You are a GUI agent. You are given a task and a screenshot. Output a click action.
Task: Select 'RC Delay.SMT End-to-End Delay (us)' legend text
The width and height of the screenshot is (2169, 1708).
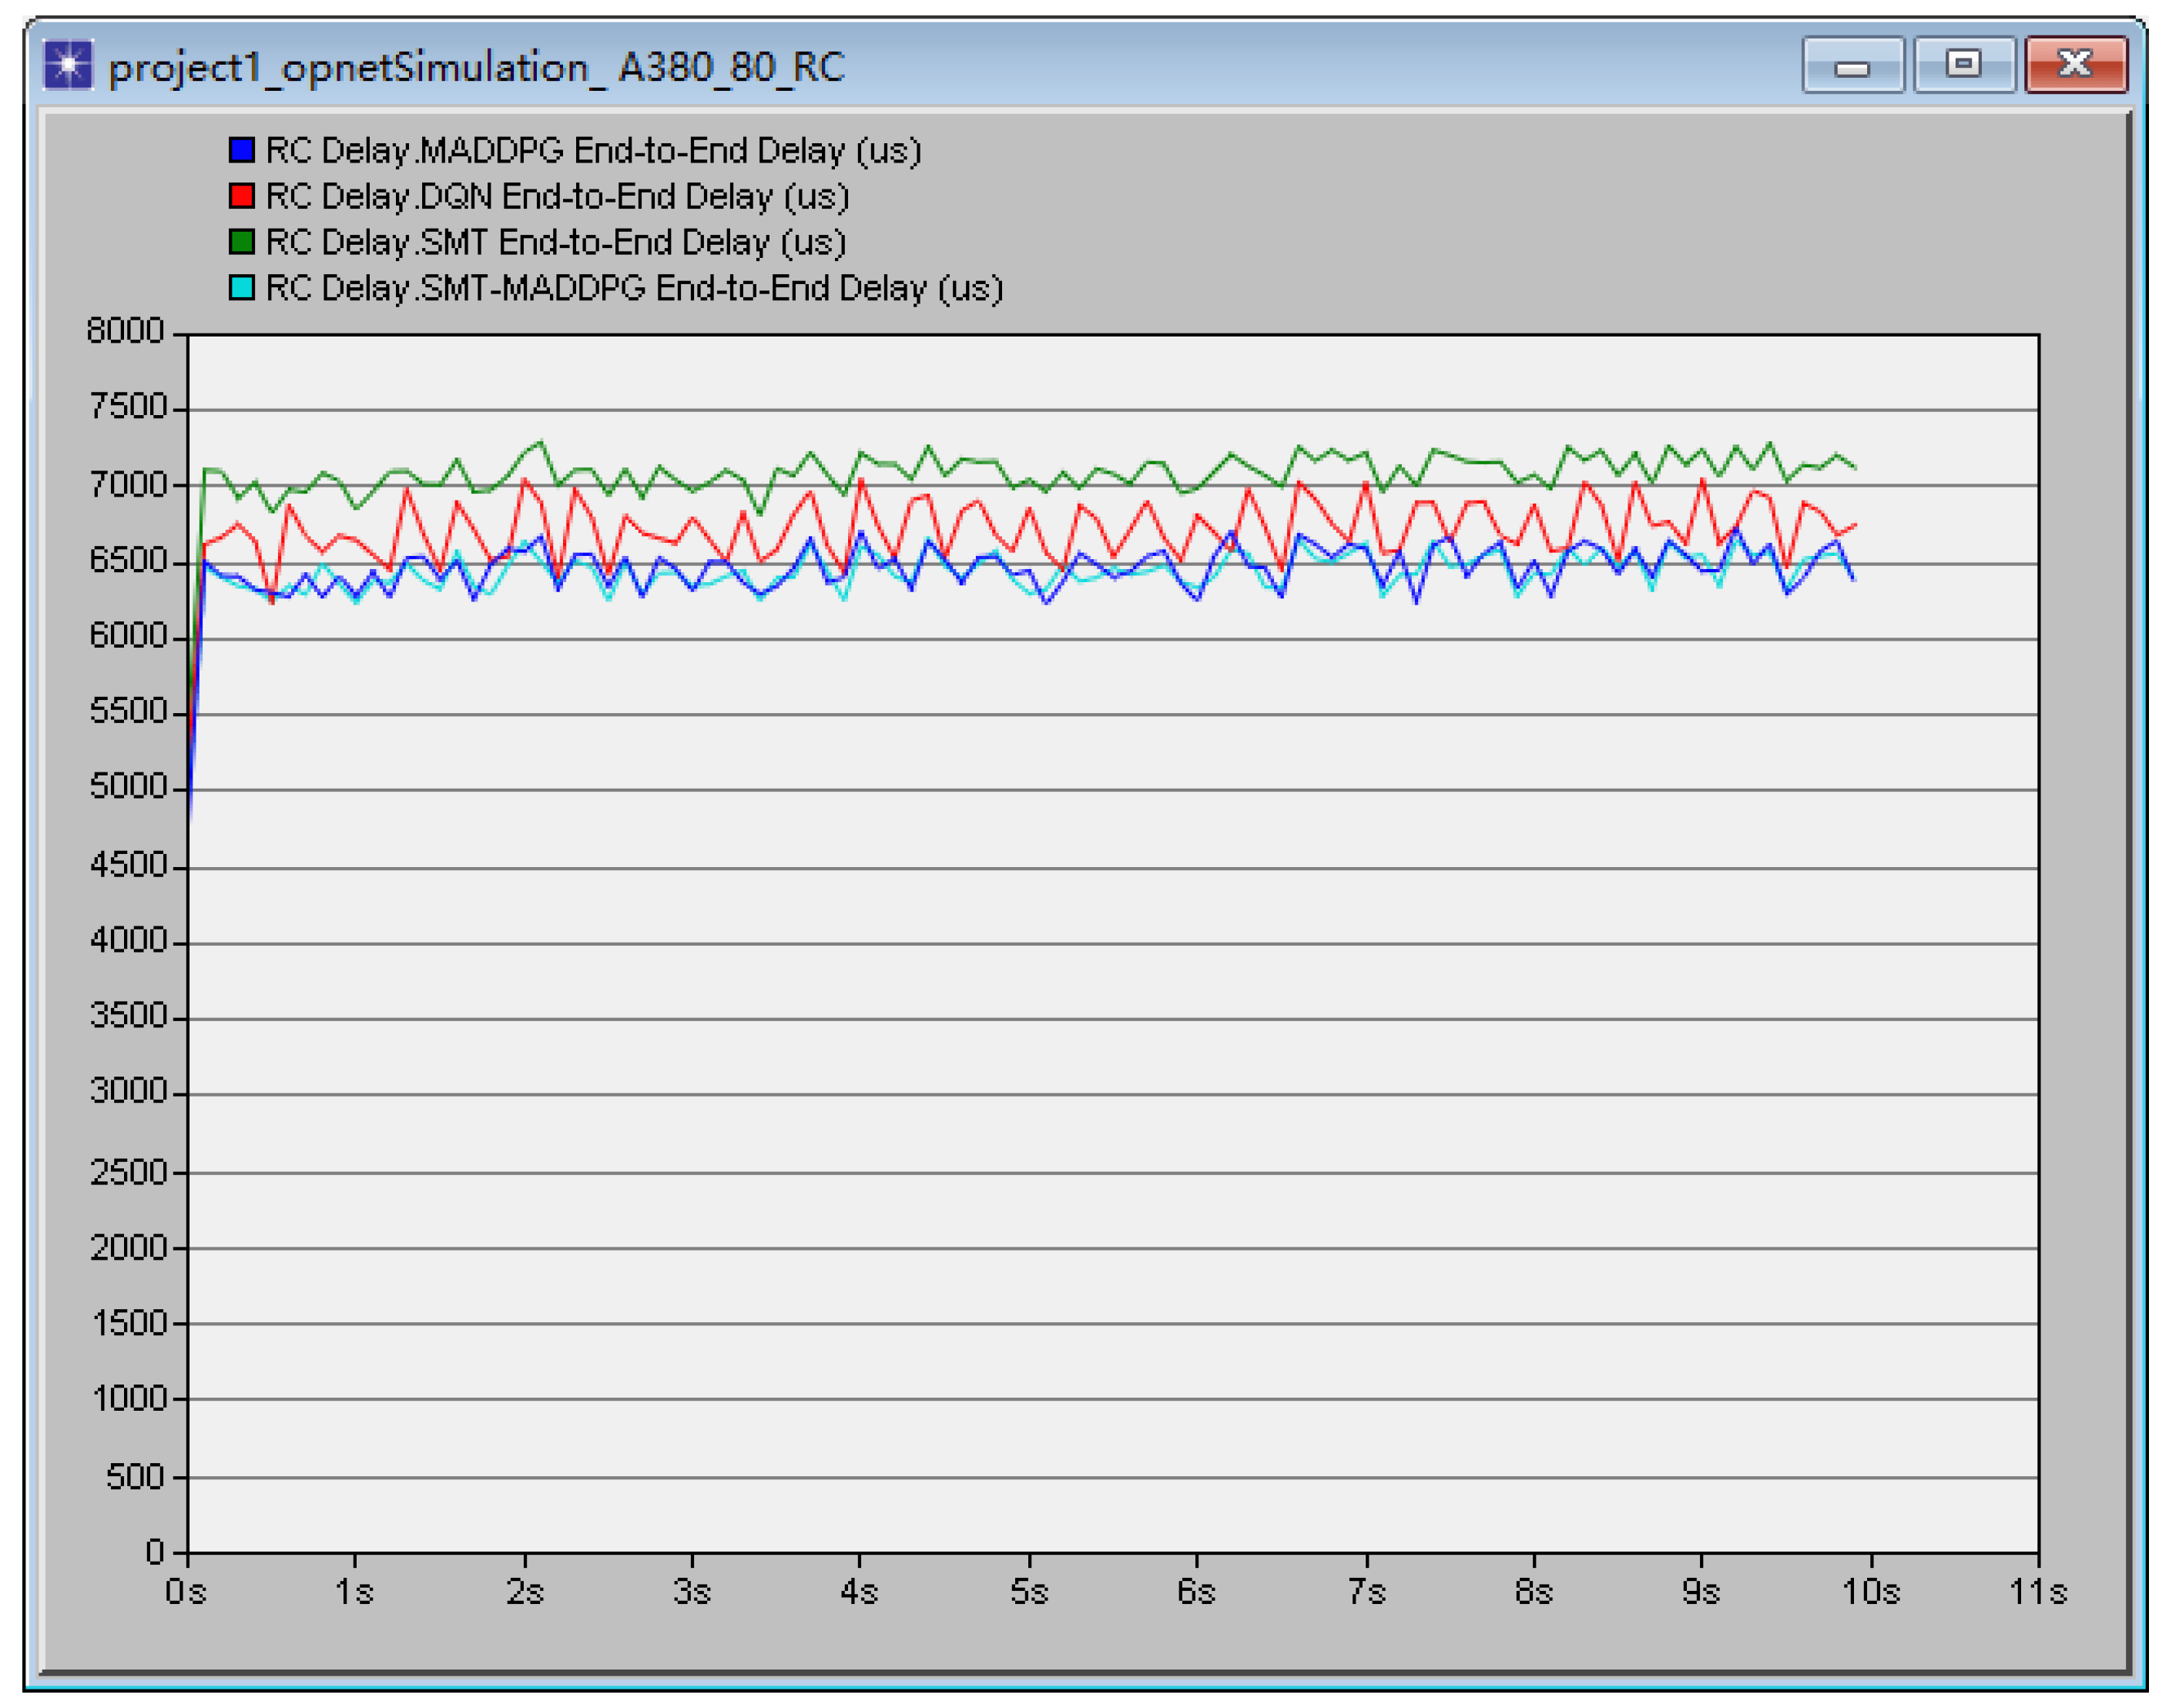coord(556,242)
